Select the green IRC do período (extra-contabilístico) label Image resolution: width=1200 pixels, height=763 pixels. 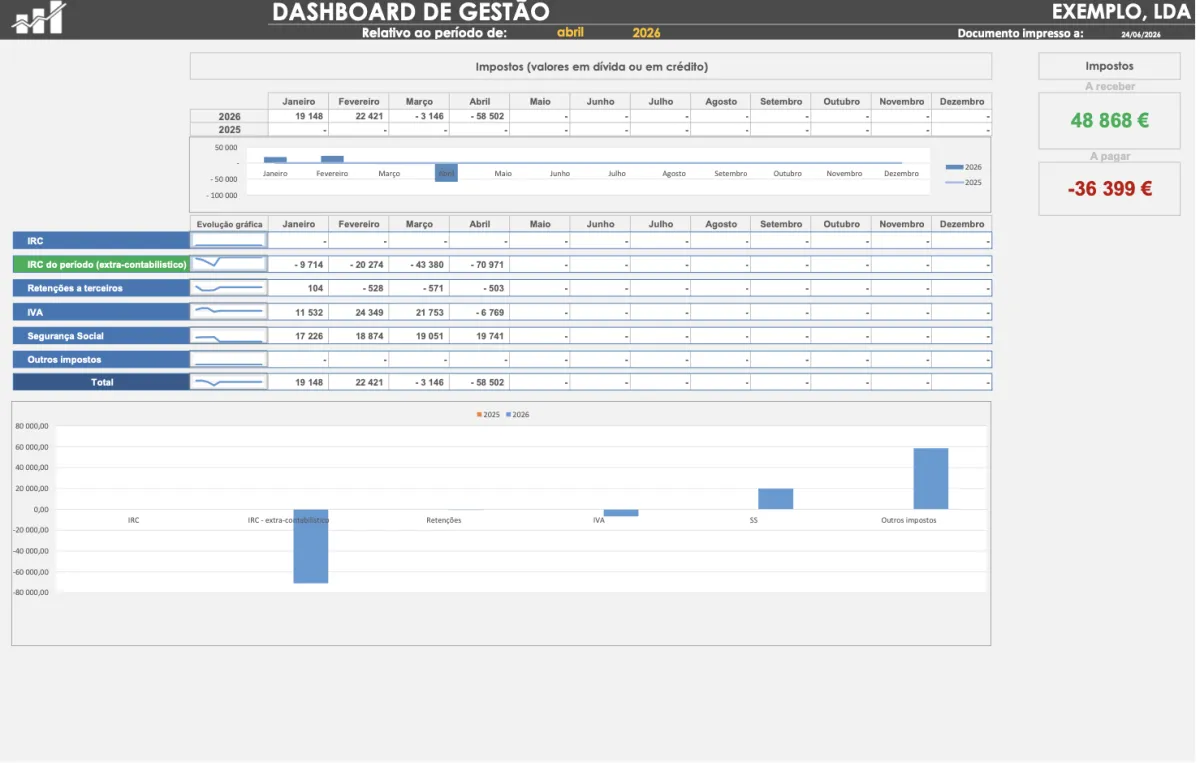coord(101,264)
